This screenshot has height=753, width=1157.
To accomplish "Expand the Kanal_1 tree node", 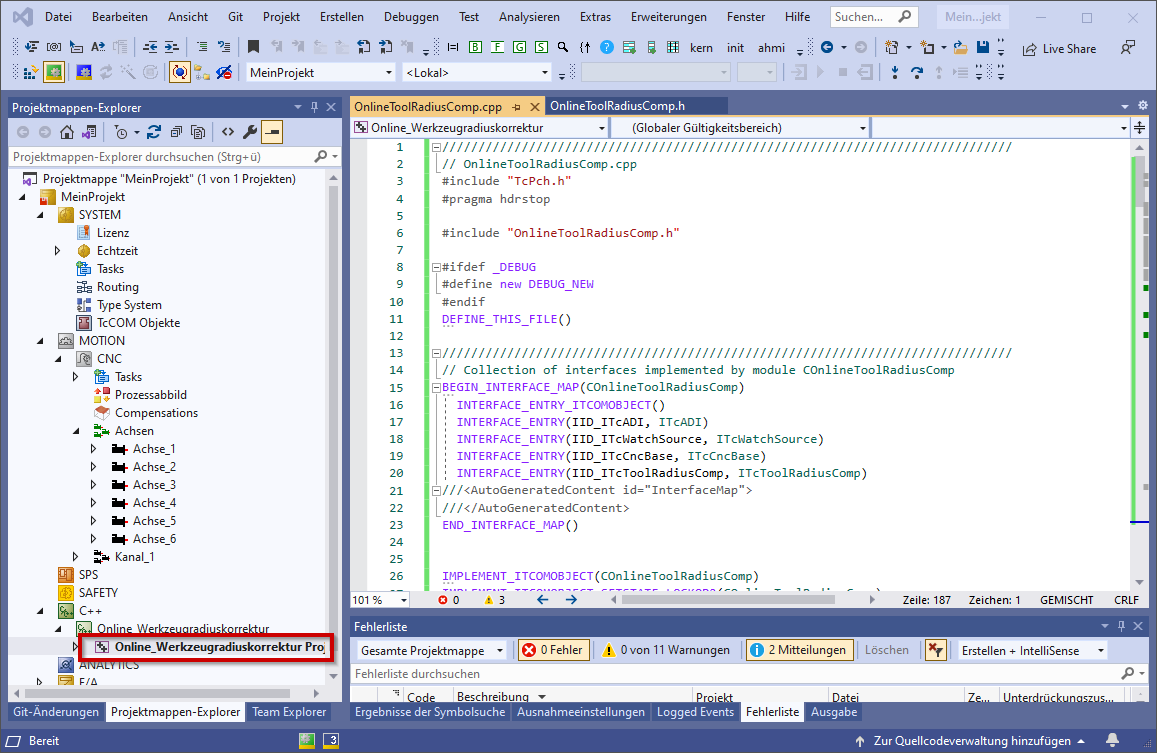I will click(x=76, y=557).
